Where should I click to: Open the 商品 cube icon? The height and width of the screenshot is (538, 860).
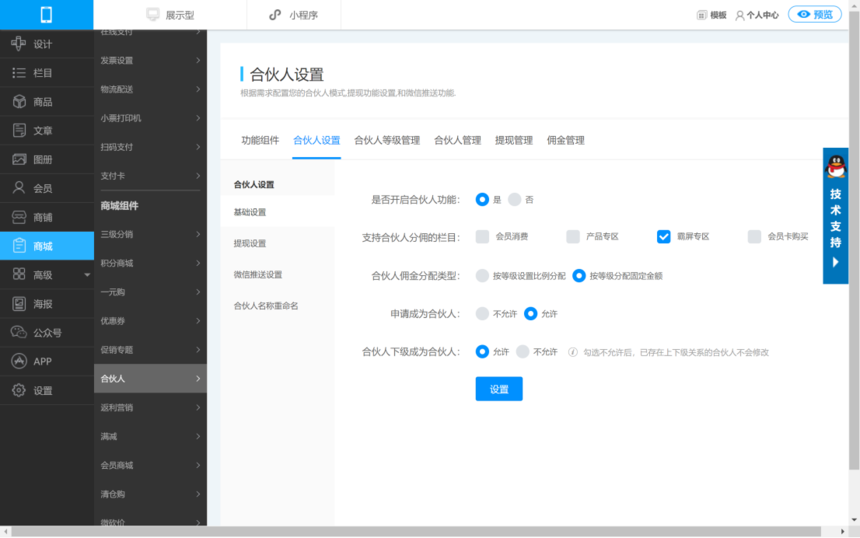(19, 101)
